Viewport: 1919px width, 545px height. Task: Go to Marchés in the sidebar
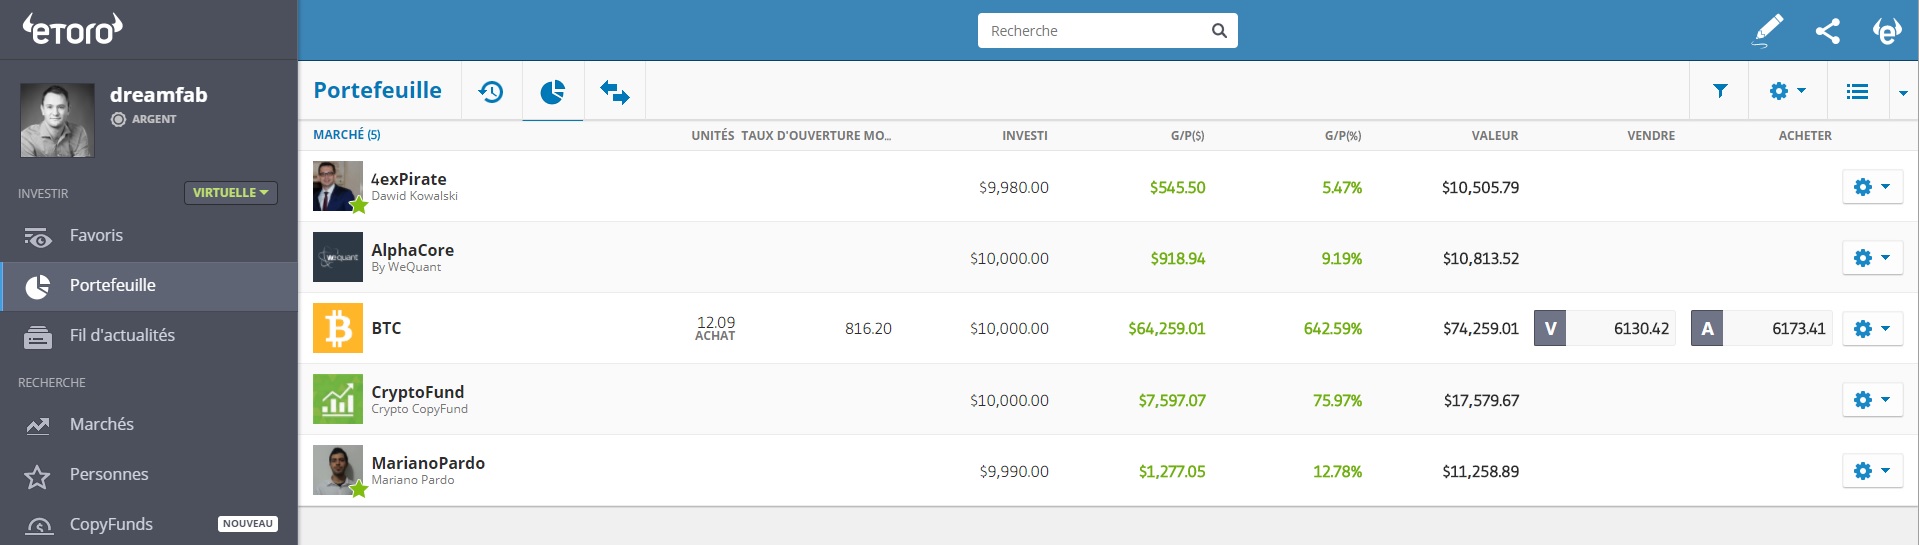coord(101,425)
